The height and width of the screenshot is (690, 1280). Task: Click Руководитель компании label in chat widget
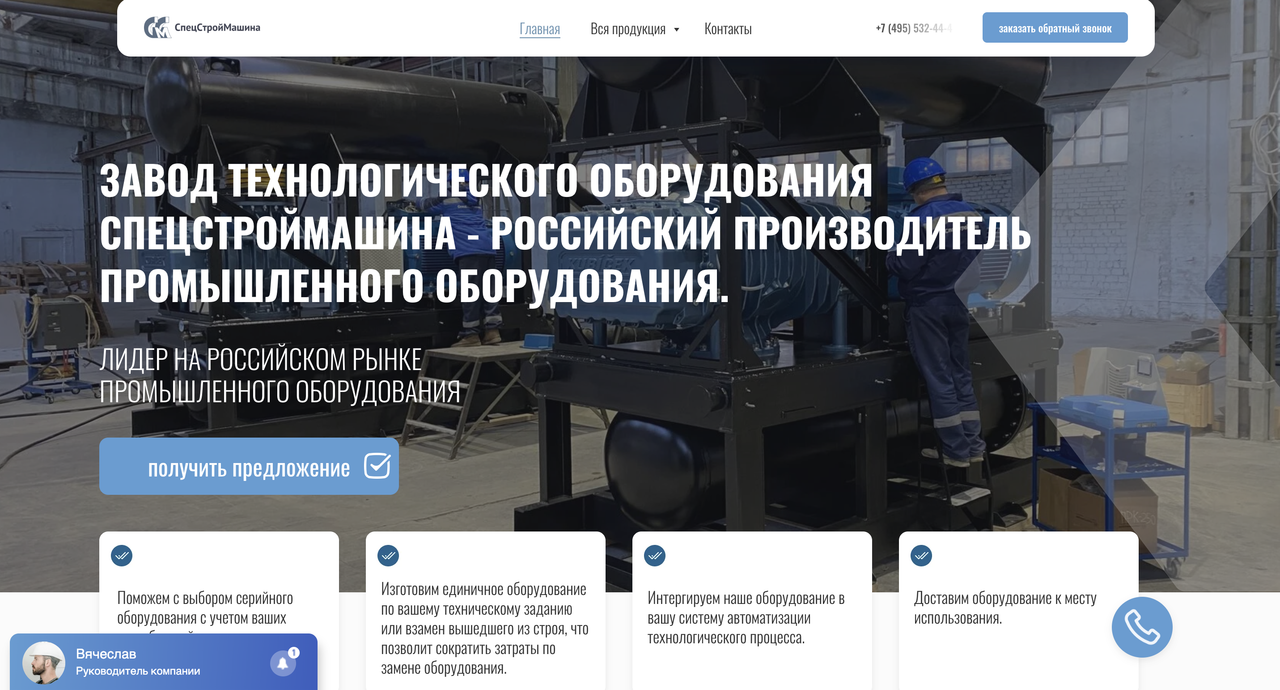pyautogui.click(x=138, y=671)
